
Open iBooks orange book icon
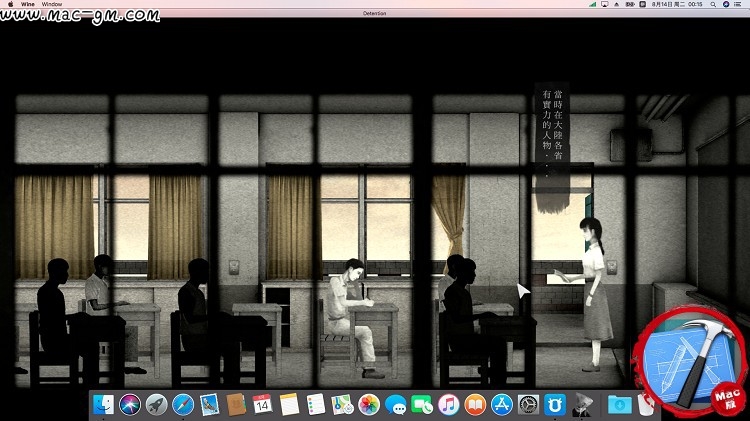475,405
